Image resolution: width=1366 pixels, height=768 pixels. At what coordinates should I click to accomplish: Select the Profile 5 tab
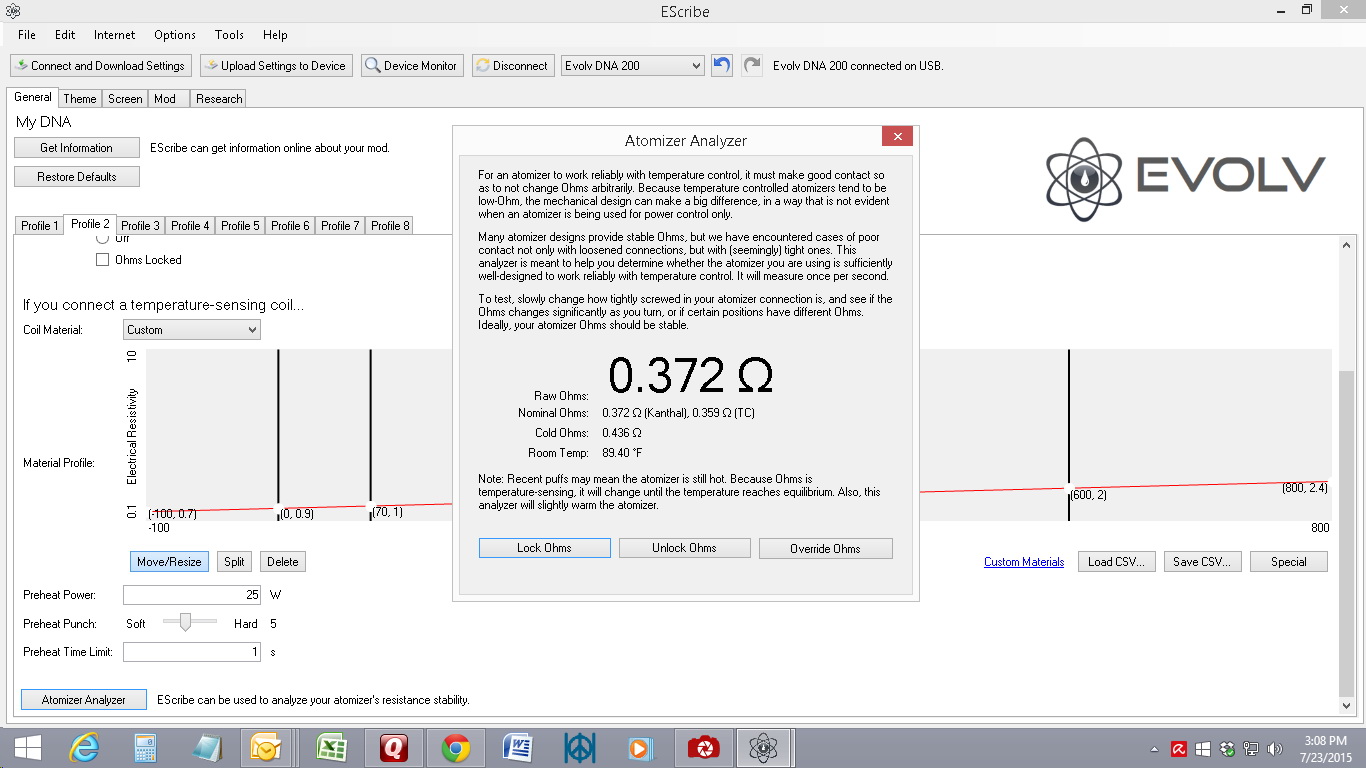coord(240,226)
